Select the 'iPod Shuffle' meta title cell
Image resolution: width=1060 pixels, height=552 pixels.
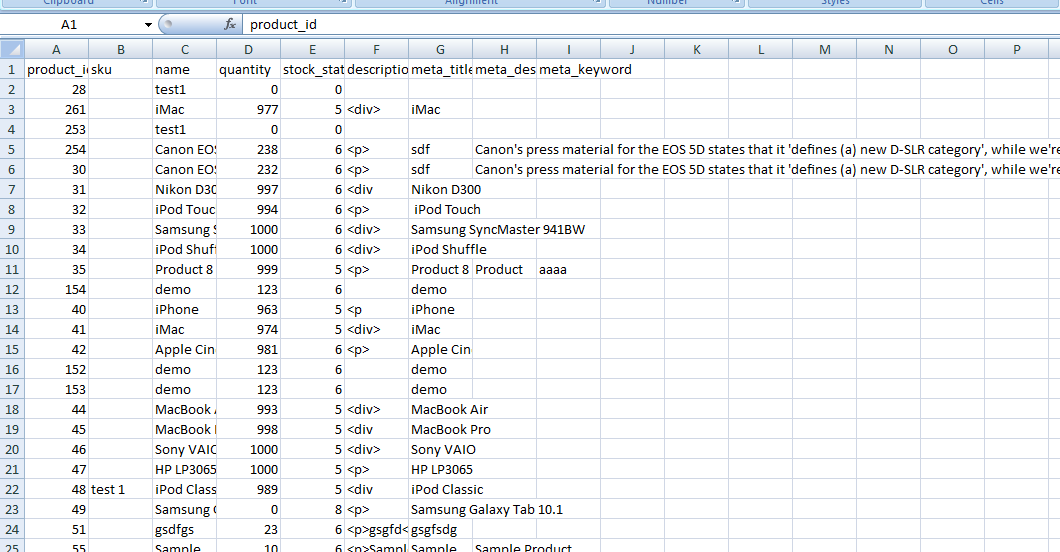pyautogui.click(x=440, y=249)
